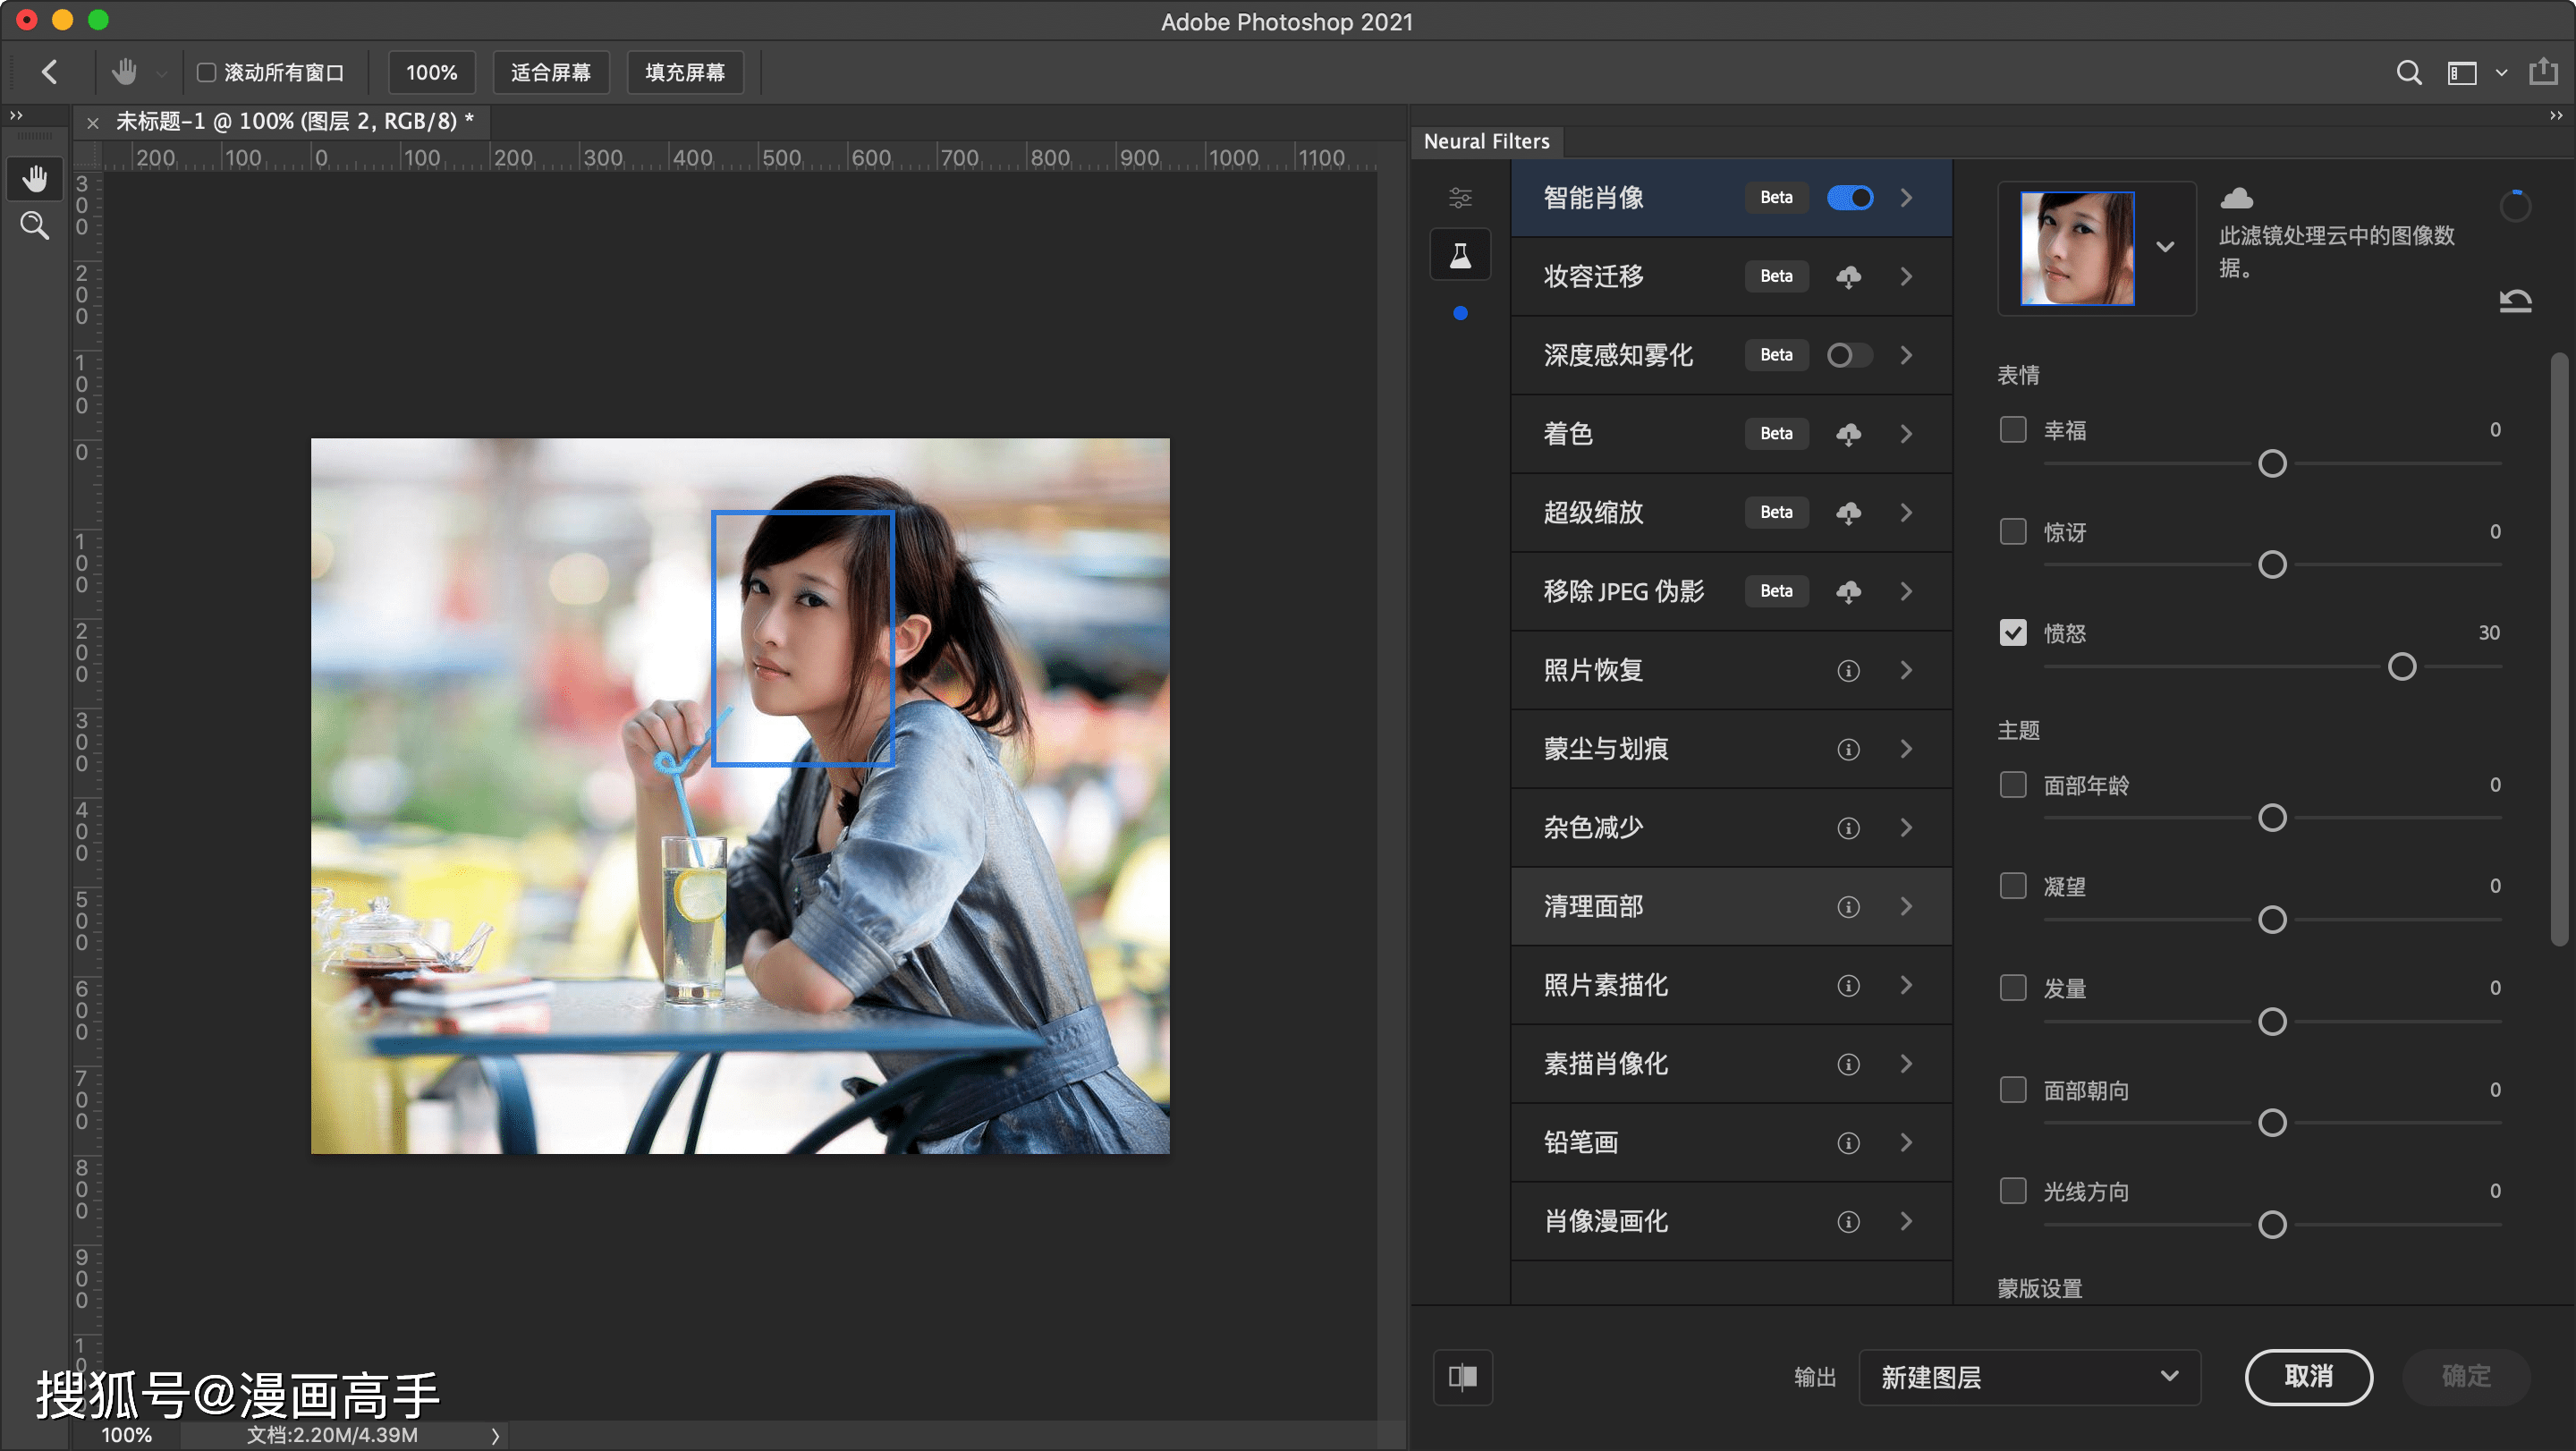View info for the 杂色减少 filter
Image resolution: width=2576 pixels, height=1451 pixels.
click(1849, 828)
